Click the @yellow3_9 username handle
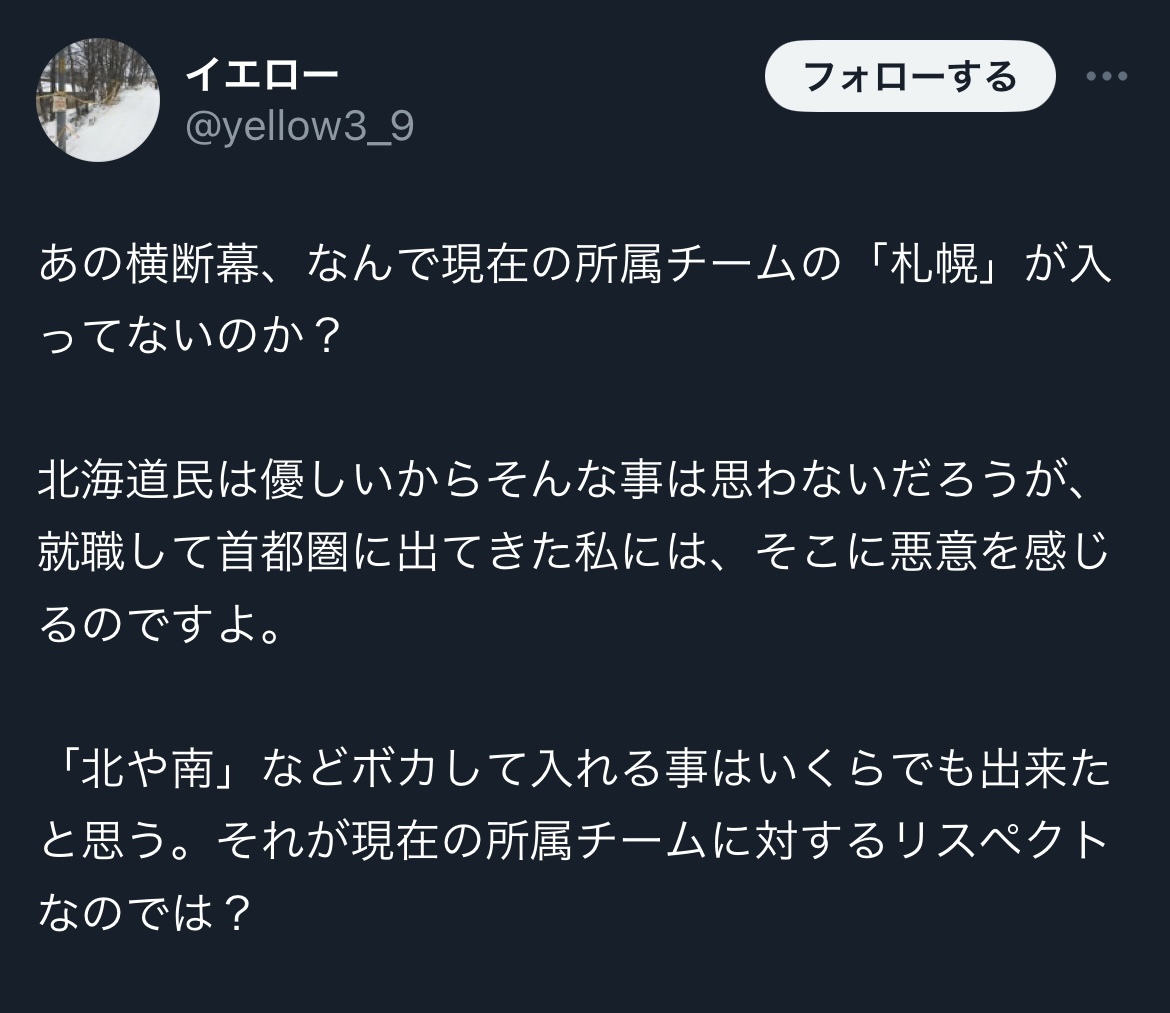Screen dimensions: 1170x1013 (x=299, y=127)
